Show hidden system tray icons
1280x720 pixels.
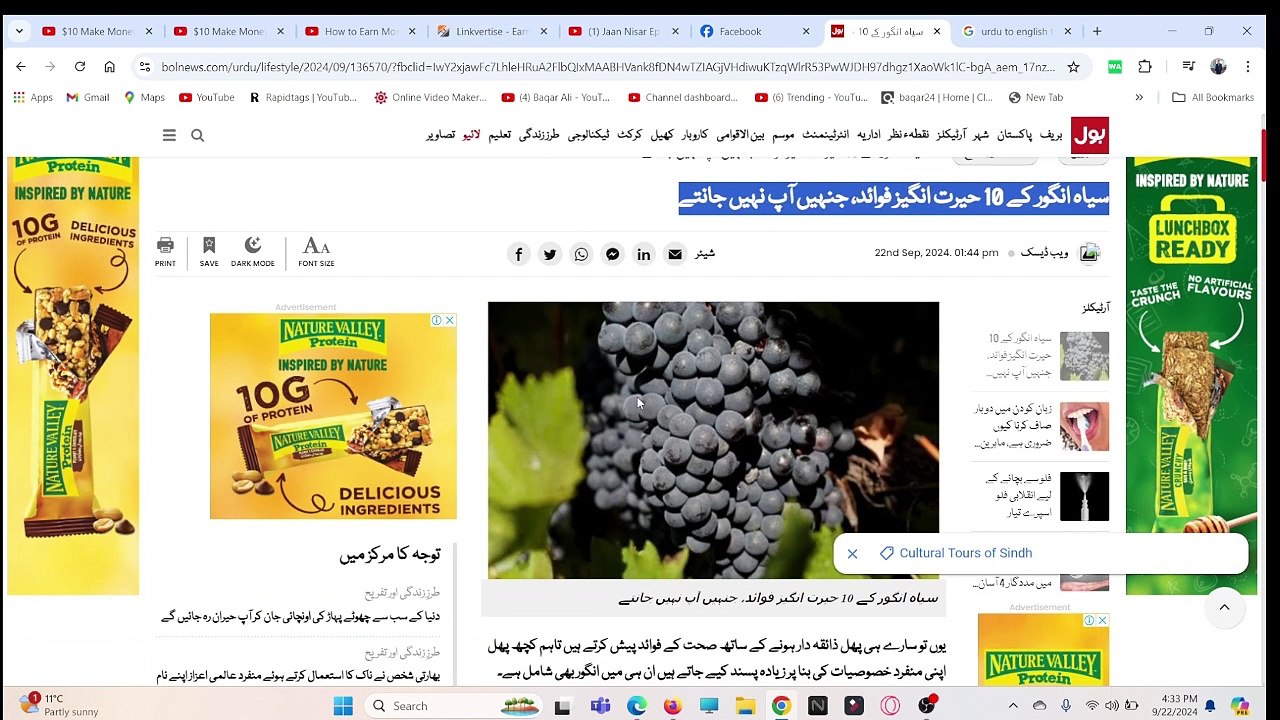[x=1013, y=706]
